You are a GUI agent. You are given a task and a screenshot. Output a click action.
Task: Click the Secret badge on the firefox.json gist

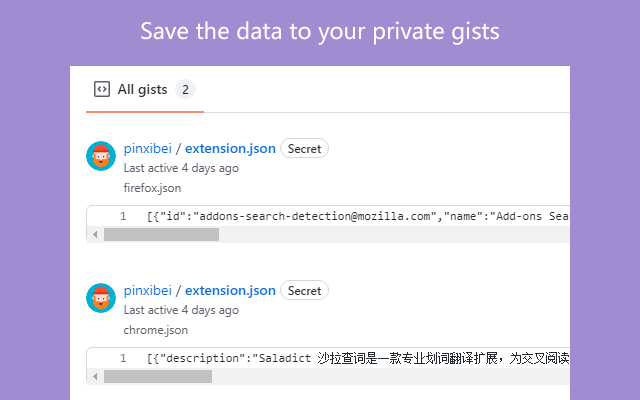304,149
